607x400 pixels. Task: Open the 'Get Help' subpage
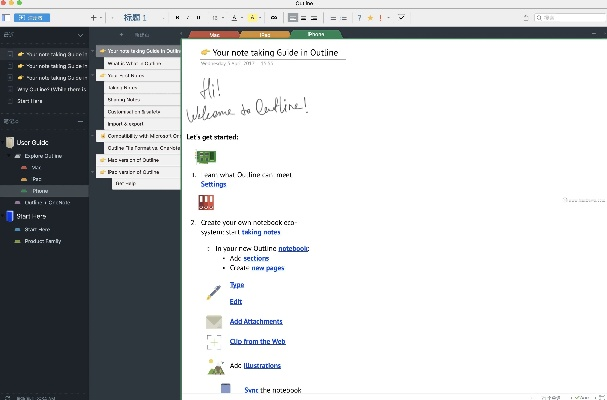[x=146, y=184]
